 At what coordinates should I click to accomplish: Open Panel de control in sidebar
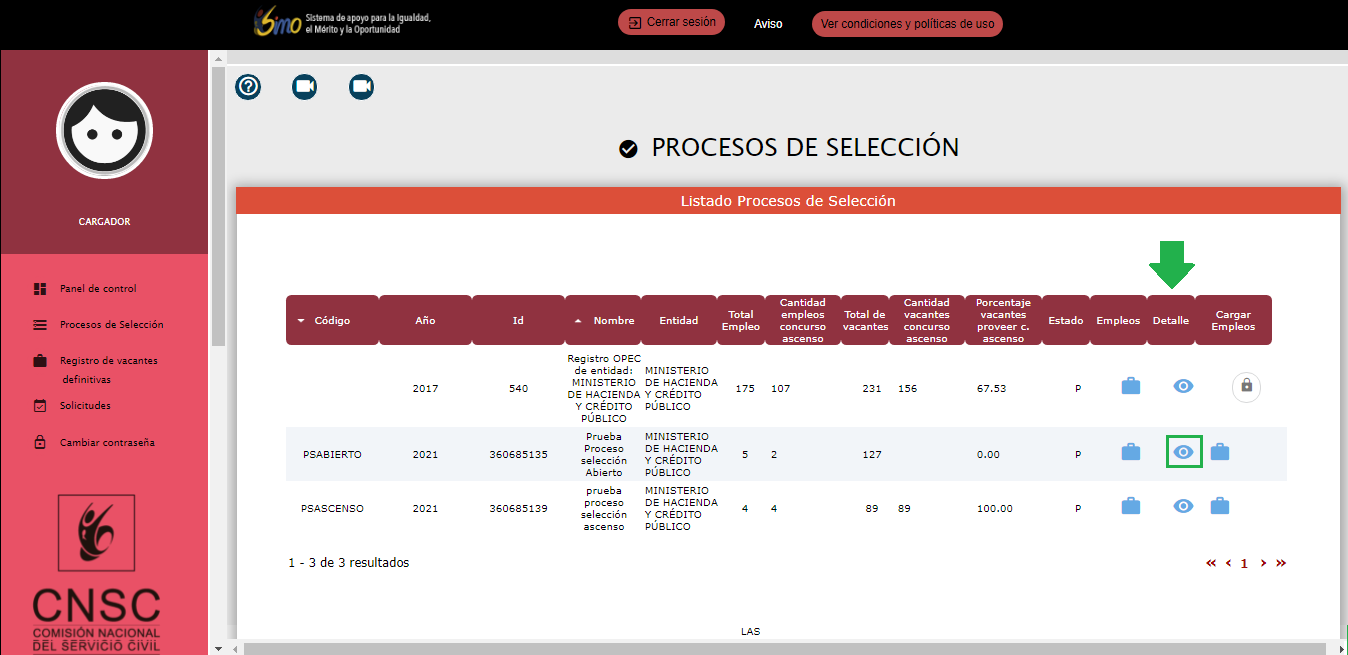pos(98,289)
